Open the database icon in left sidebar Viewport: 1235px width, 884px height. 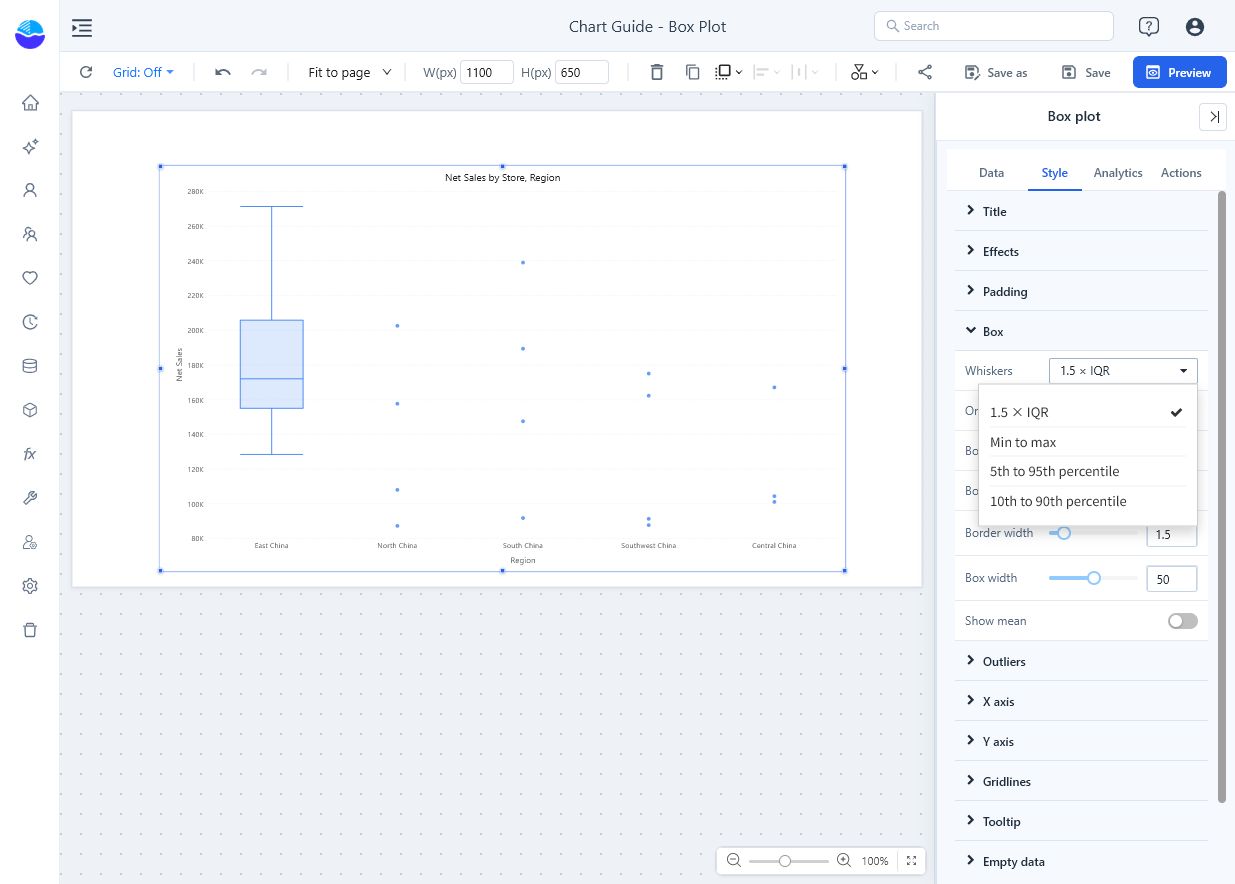coord(30,366)
